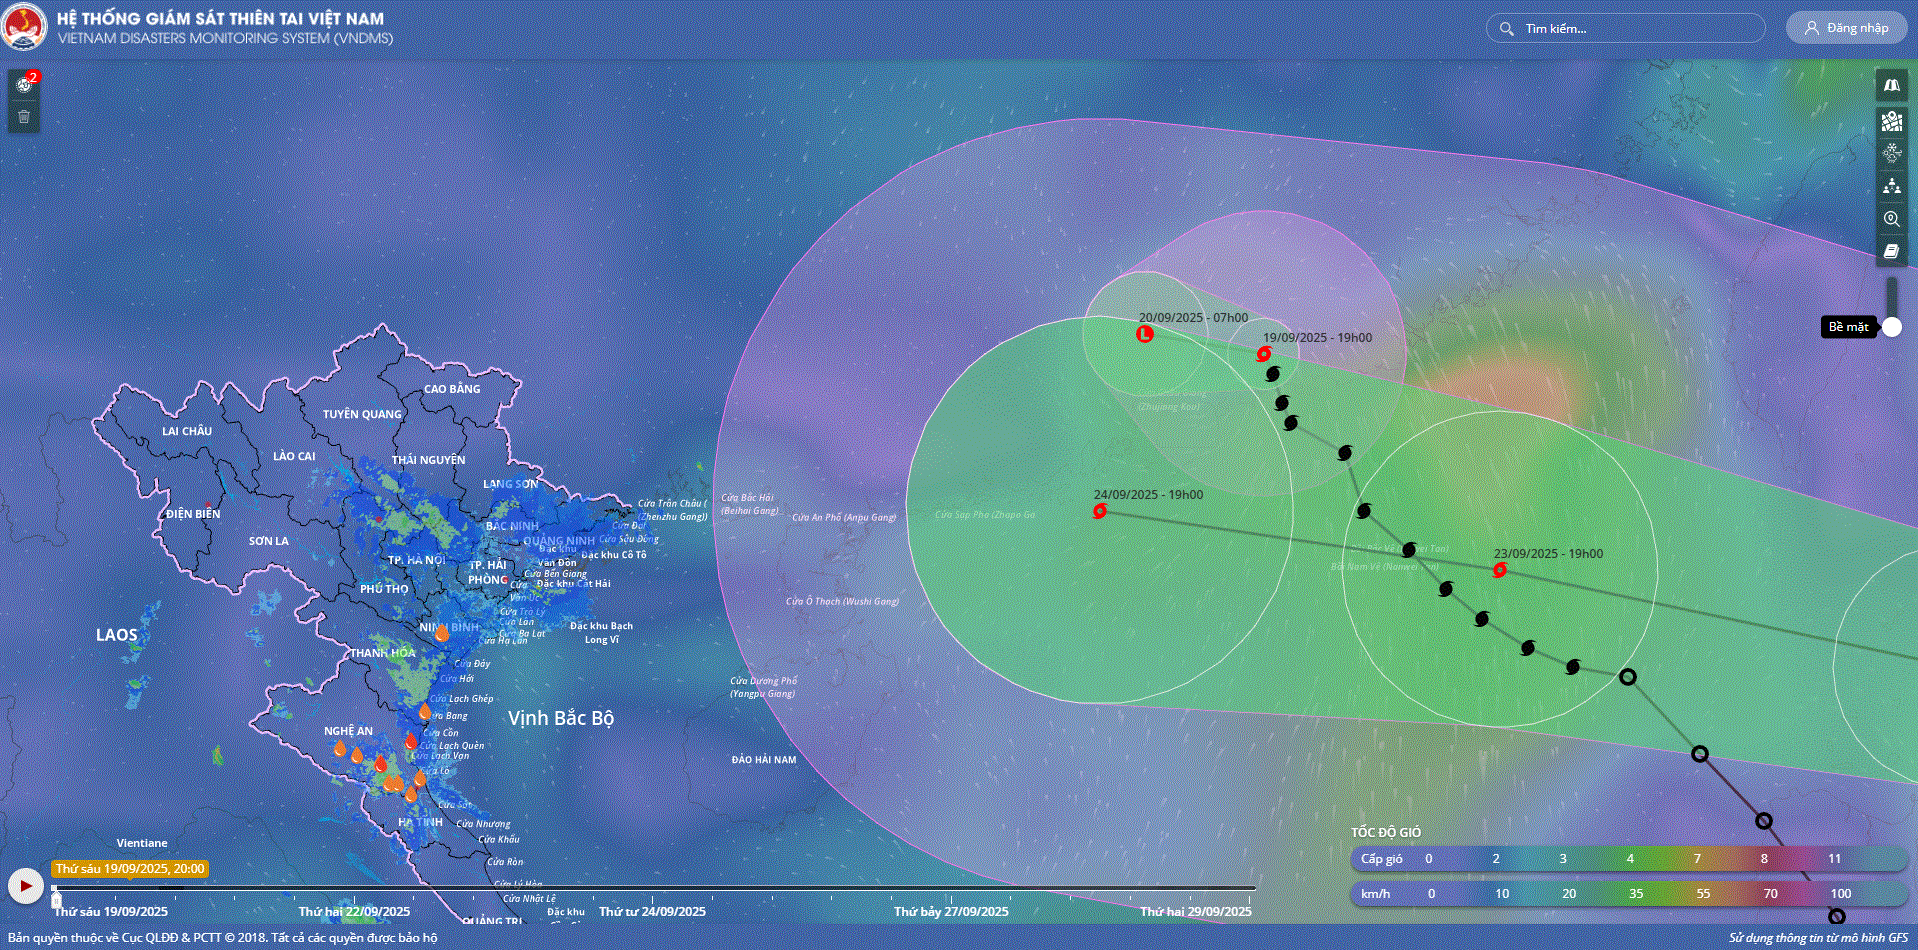Jump timeline to Thứ hai 22/09/2025
Image resolution: width=1918 pixels, height=950 pixels.
pyautogui.click(x=354, y=911)
